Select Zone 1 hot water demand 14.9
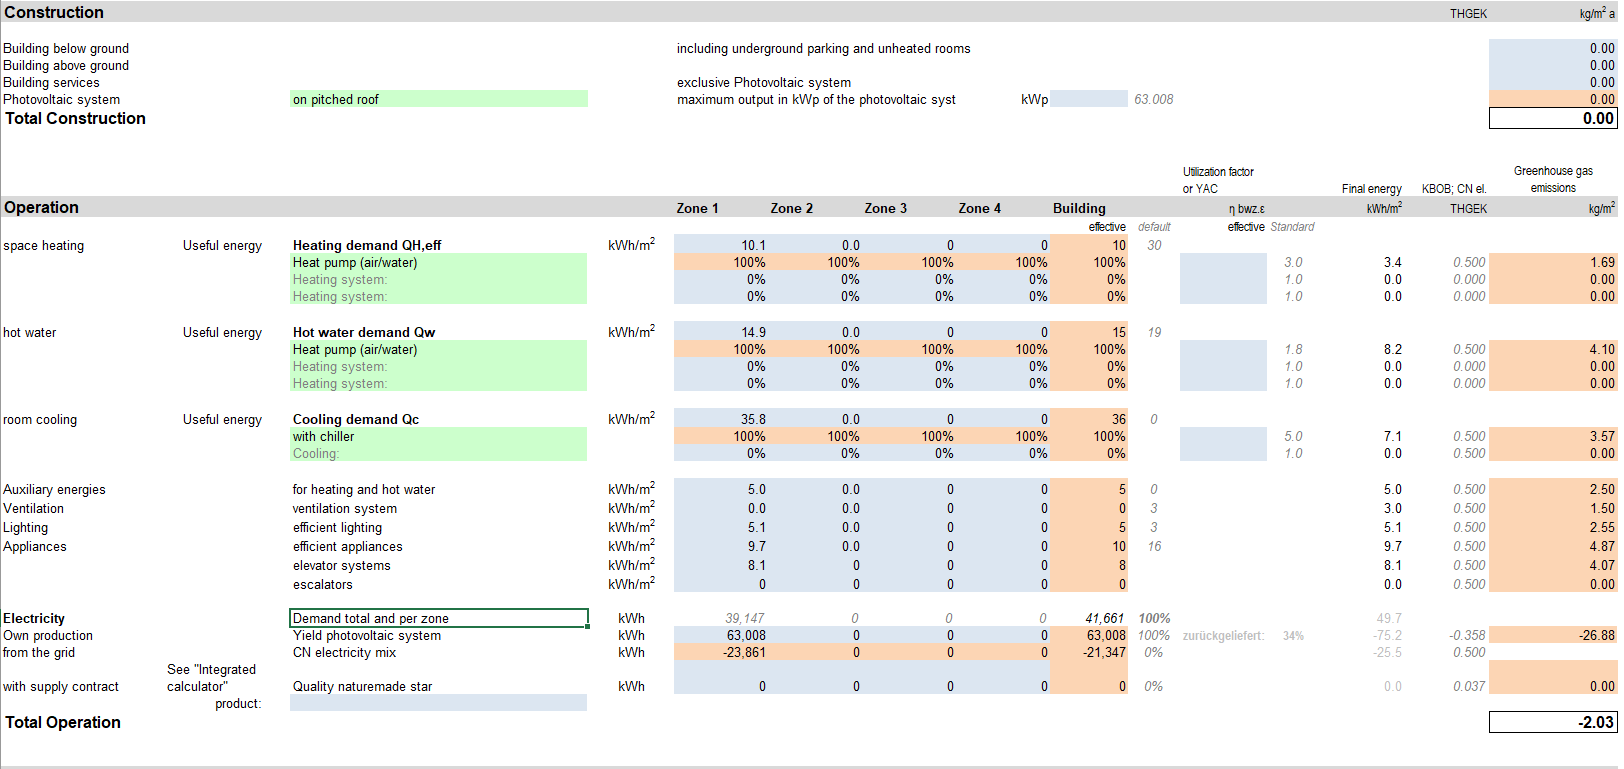This screenshot has width=1624, height=769. coord(721,333)
